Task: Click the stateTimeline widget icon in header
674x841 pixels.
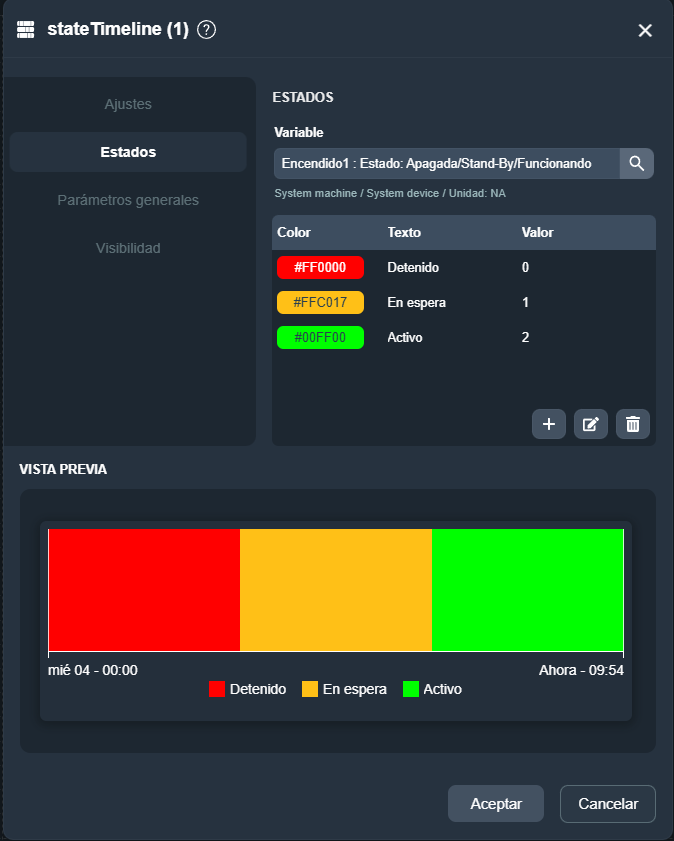Action: coord(26,30)
